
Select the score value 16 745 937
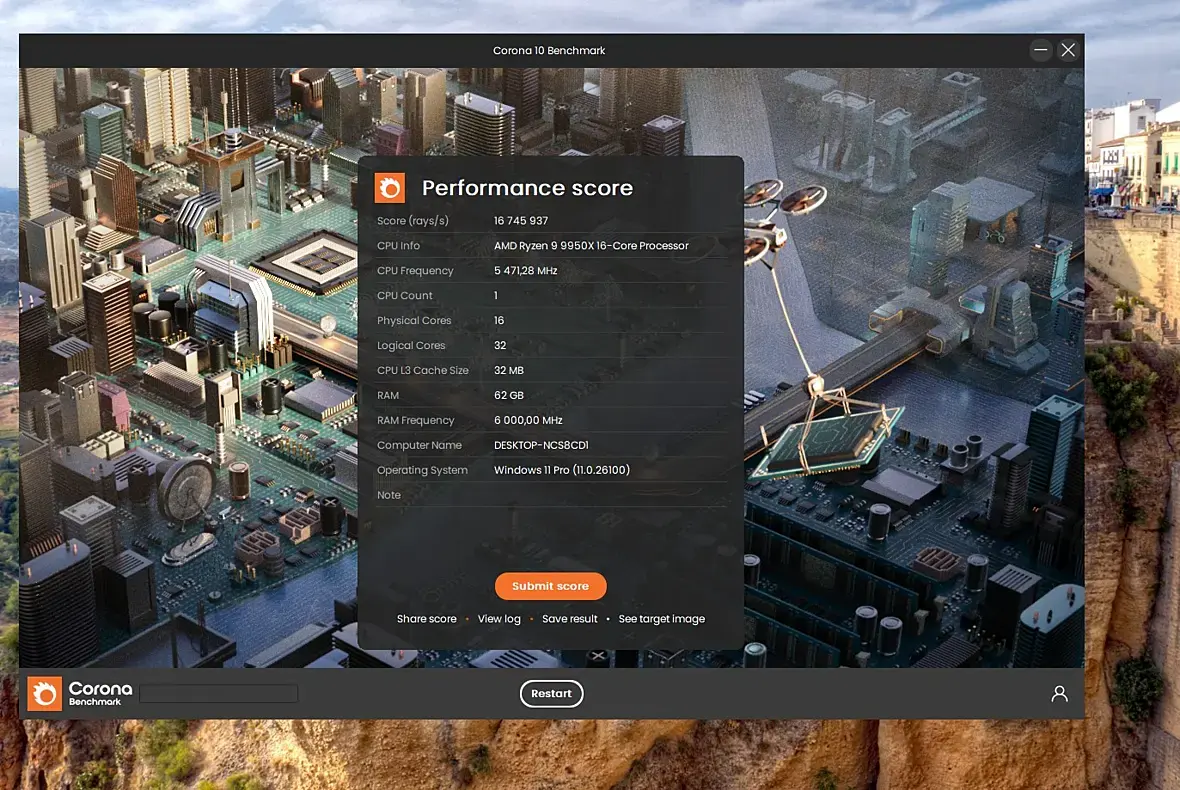521,221
